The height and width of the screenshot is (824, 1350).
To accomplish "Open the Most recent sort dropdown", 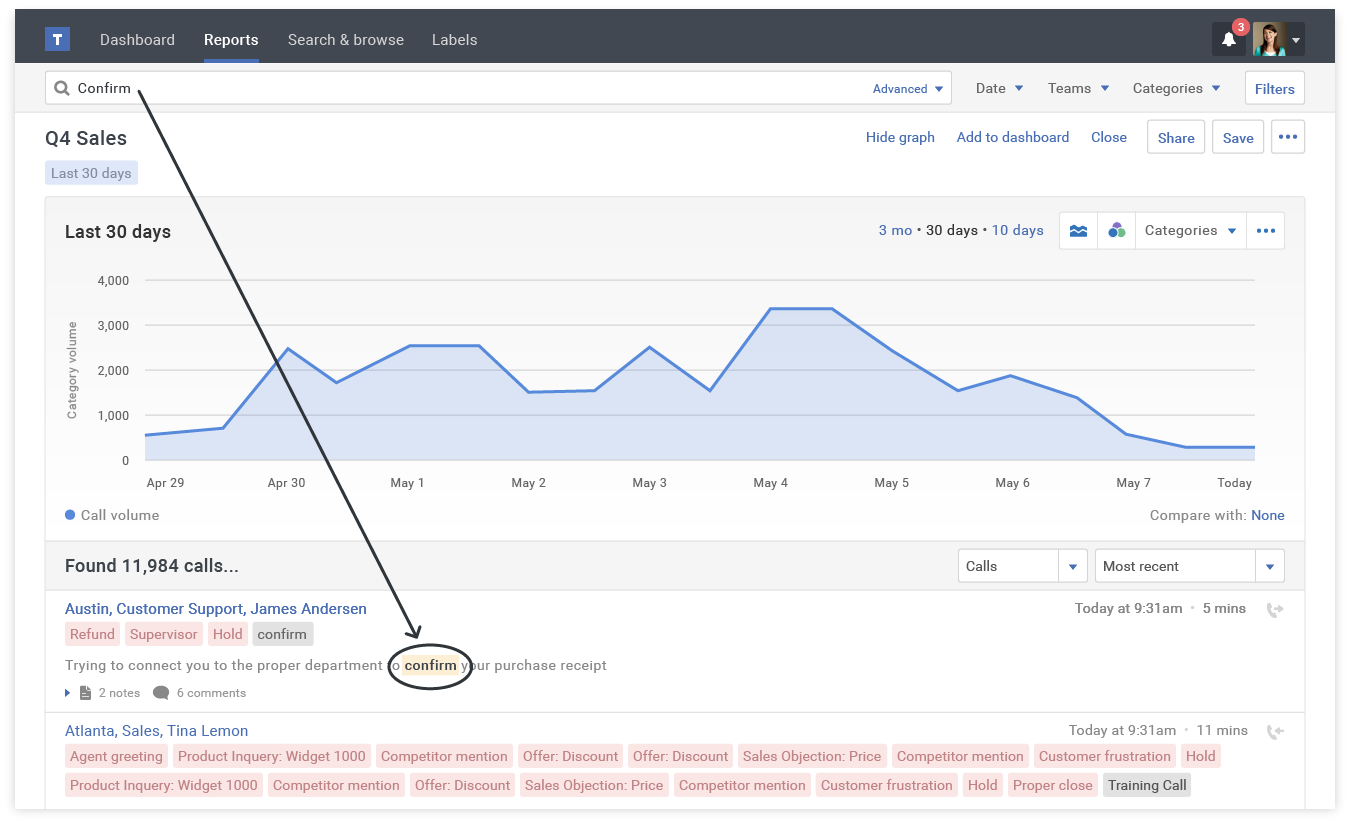I will pyautogui.click(x=1189, y=566).
